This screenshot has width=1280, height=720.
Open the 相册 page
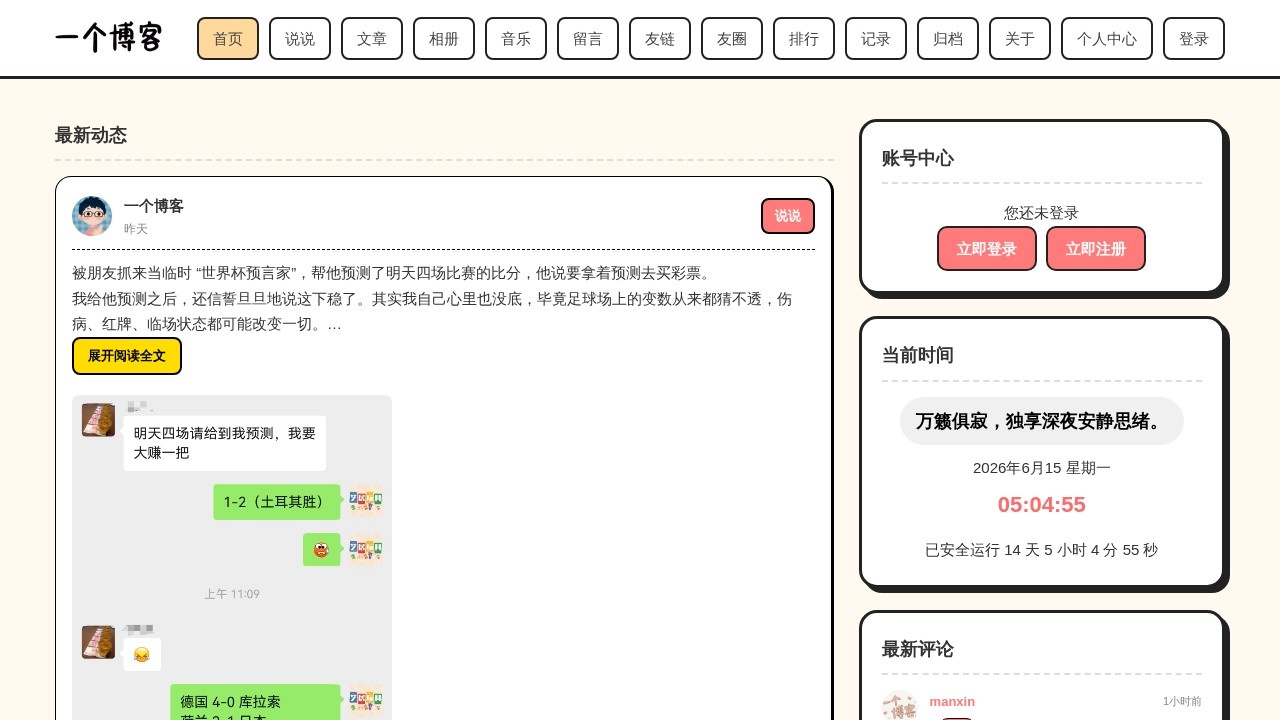coord(444,39)
